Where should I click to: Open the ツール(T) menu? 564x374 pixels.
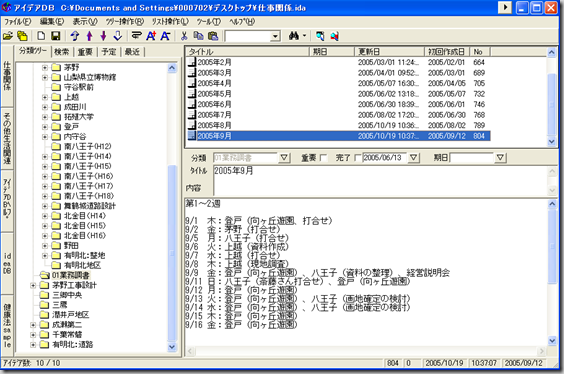tap(209, 22)
